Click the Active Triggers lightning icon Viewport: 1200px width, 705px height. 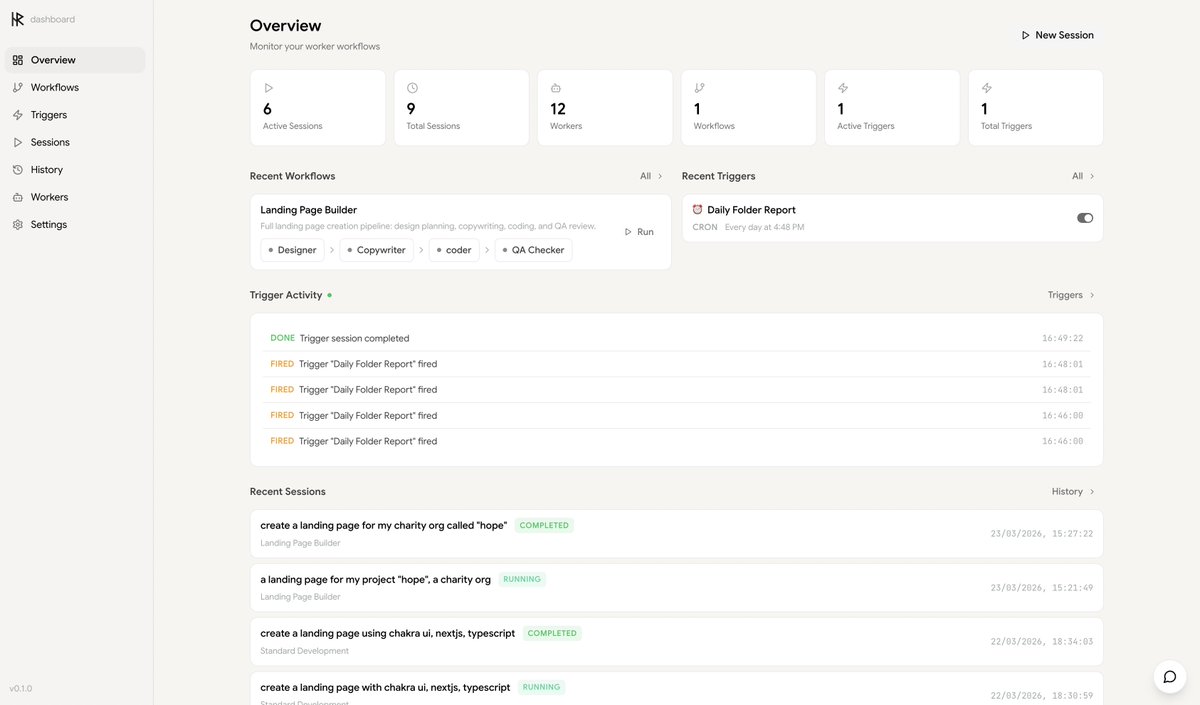pos(843,88)
